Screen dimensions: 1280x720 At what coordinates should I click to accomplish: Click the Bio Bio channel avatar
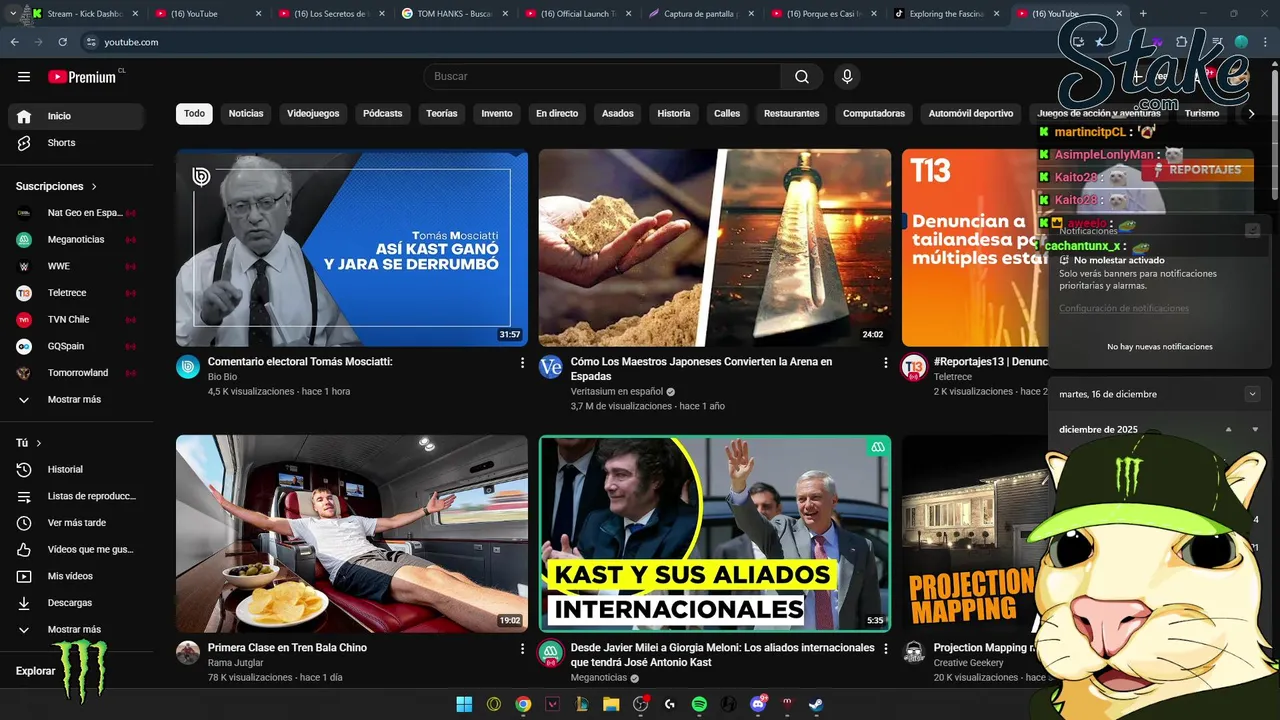[x=188, y=367]
